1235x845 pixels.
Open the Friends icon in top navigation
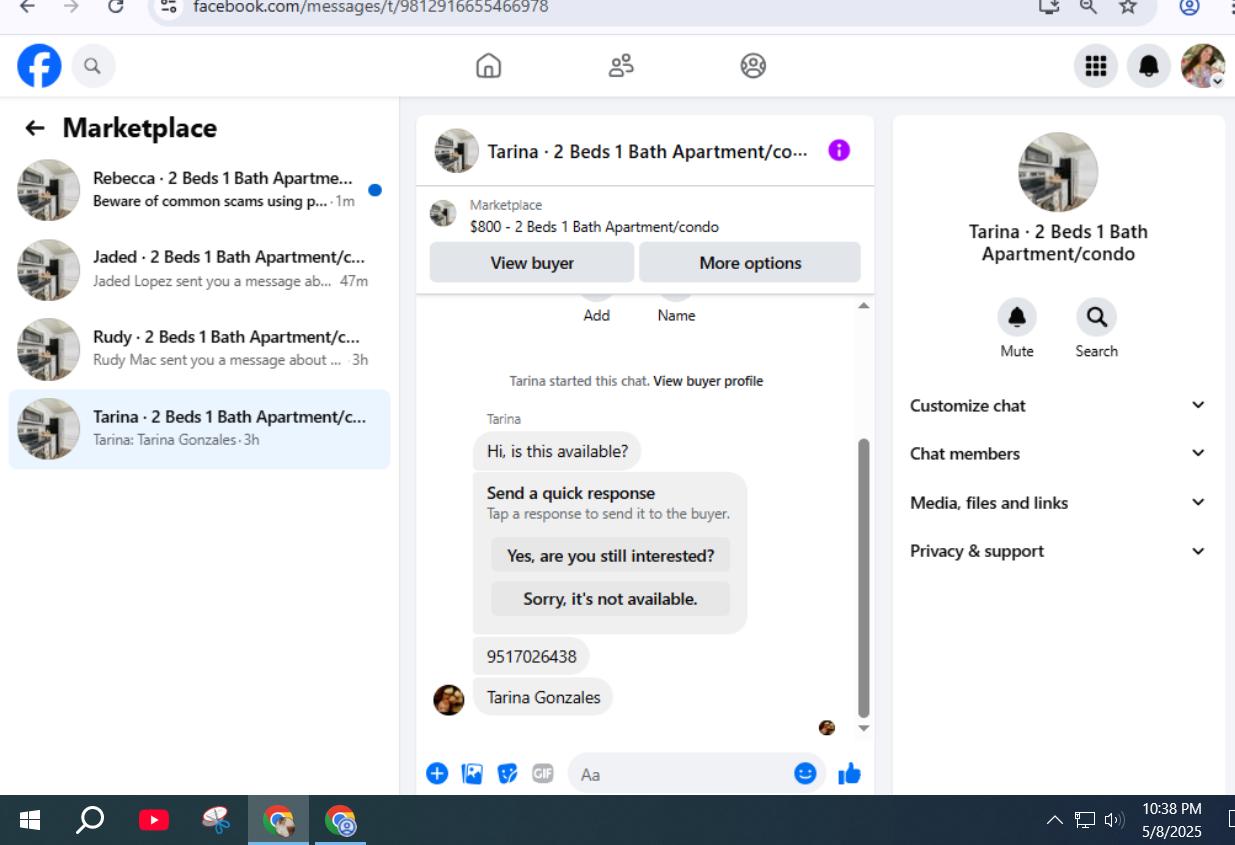coord(621,66)
